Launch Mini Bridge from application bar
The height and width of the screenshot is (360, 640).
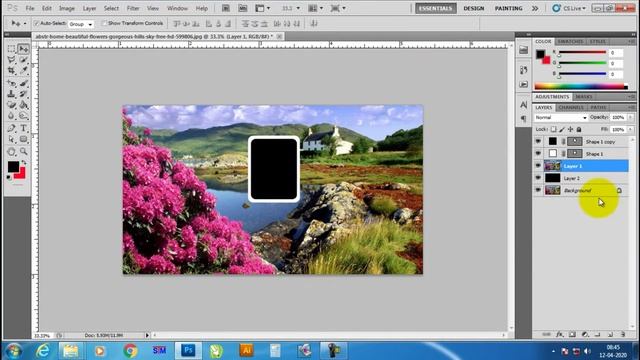click(x=242, y=8)
